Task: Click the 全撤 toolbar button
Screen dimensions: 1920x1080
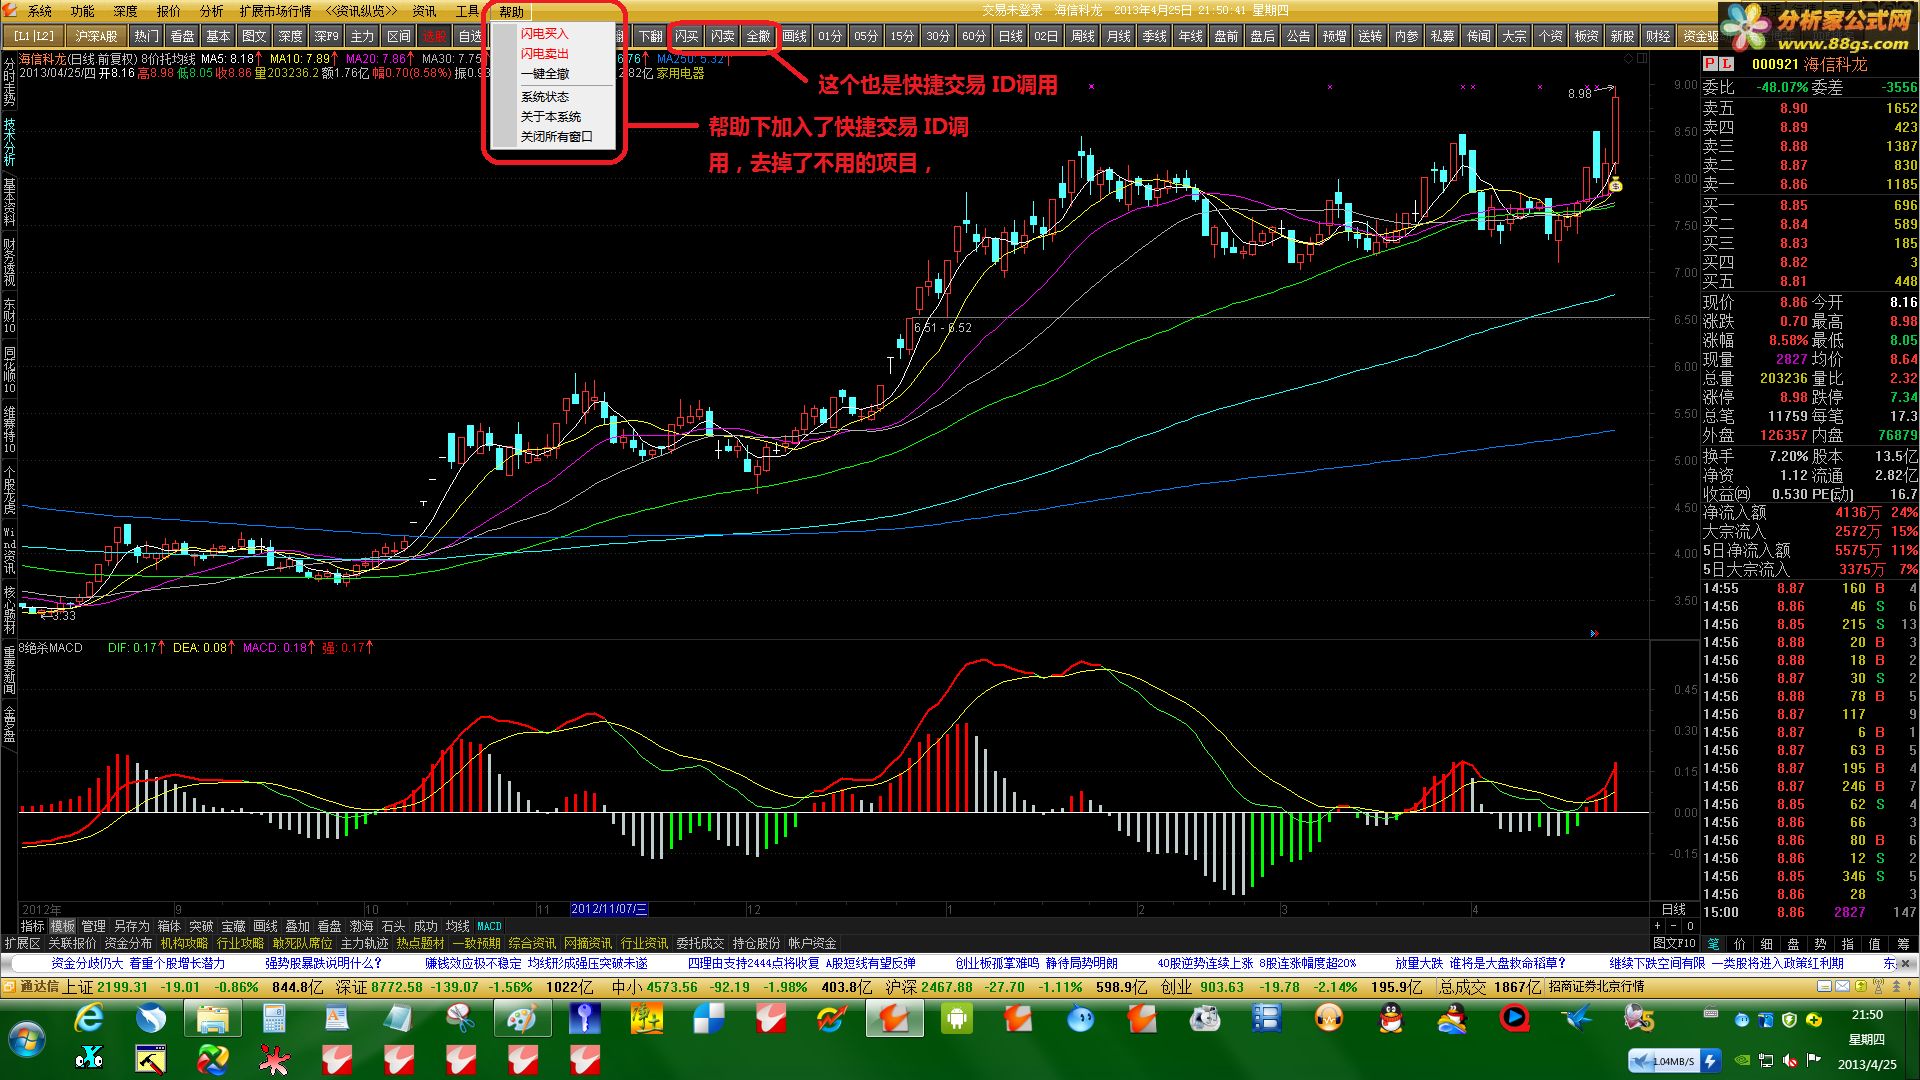Action: (759, 36)
